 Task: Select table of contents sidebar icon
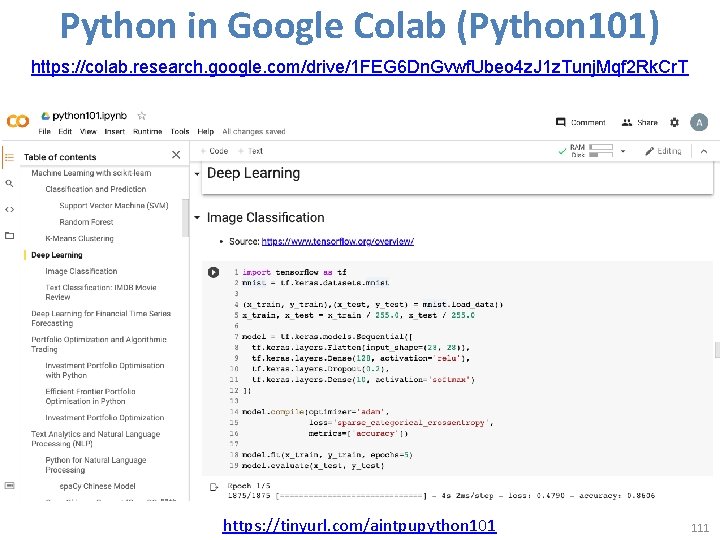[x=9, y=157]
